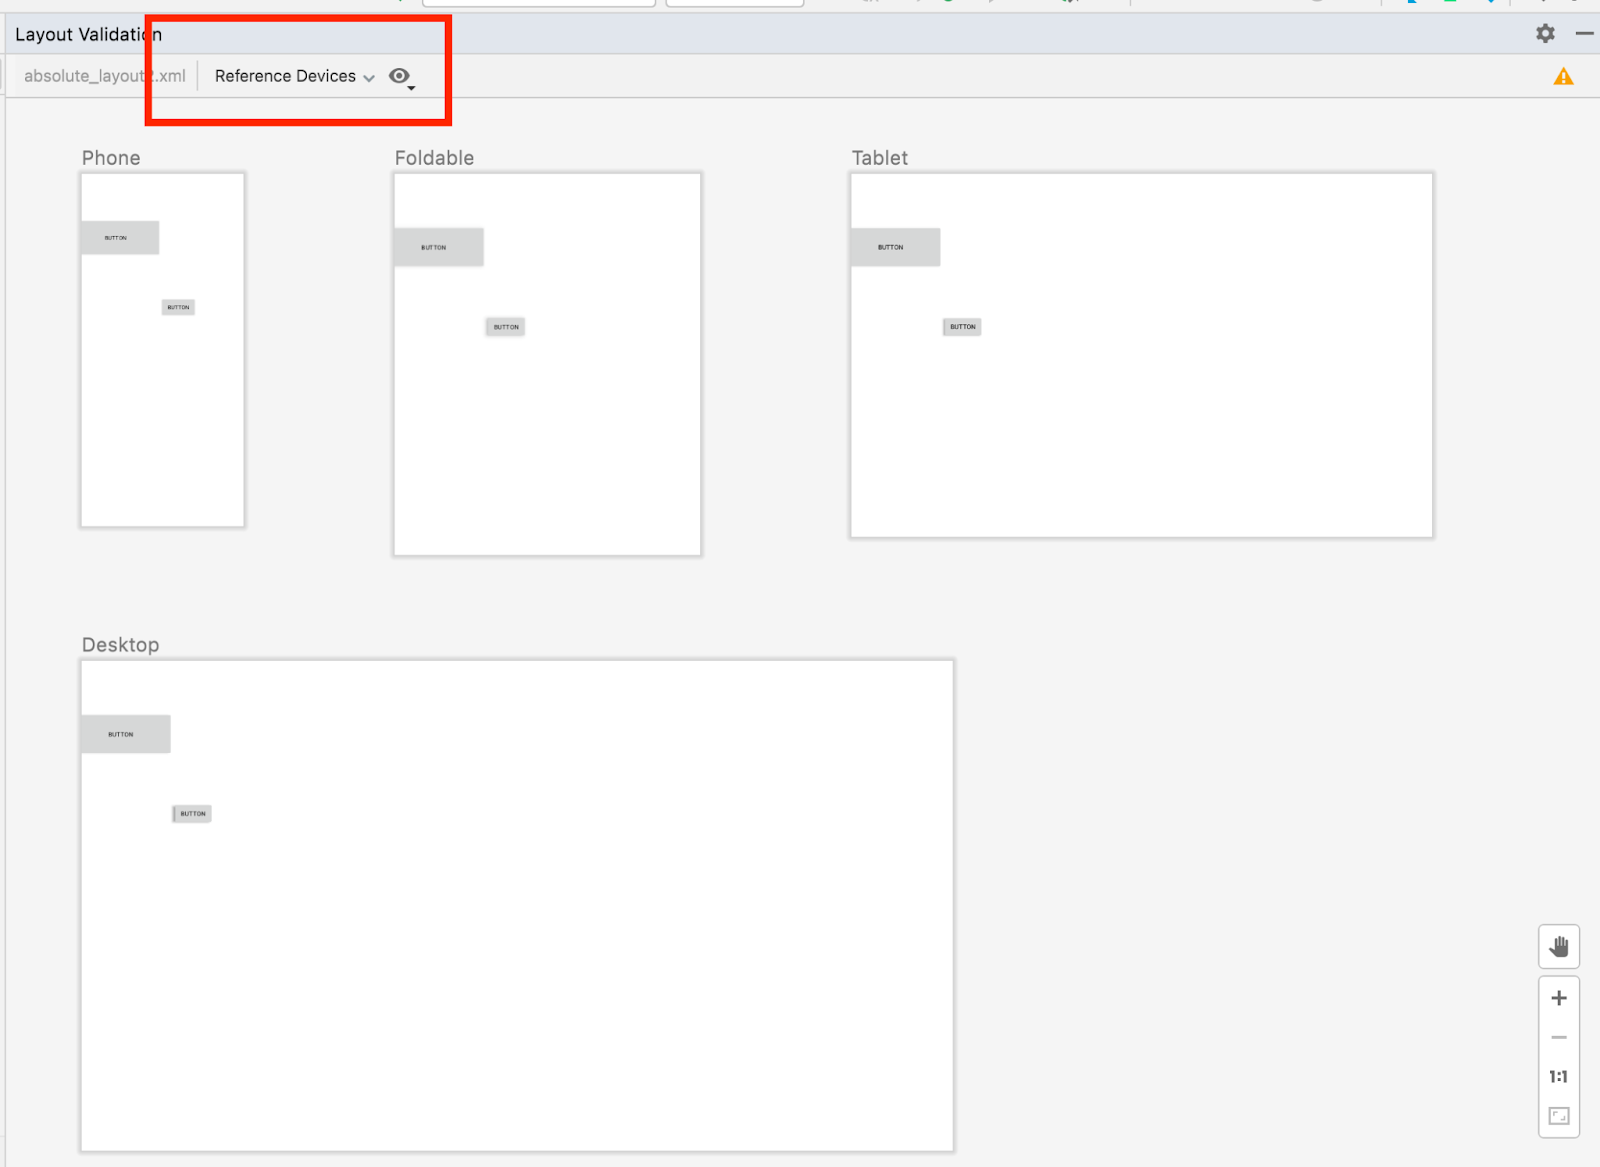Select the Desktop layout preview
Viewport: 1600px width, 1167px height.
pyautogui.click(x=517, y=950)
